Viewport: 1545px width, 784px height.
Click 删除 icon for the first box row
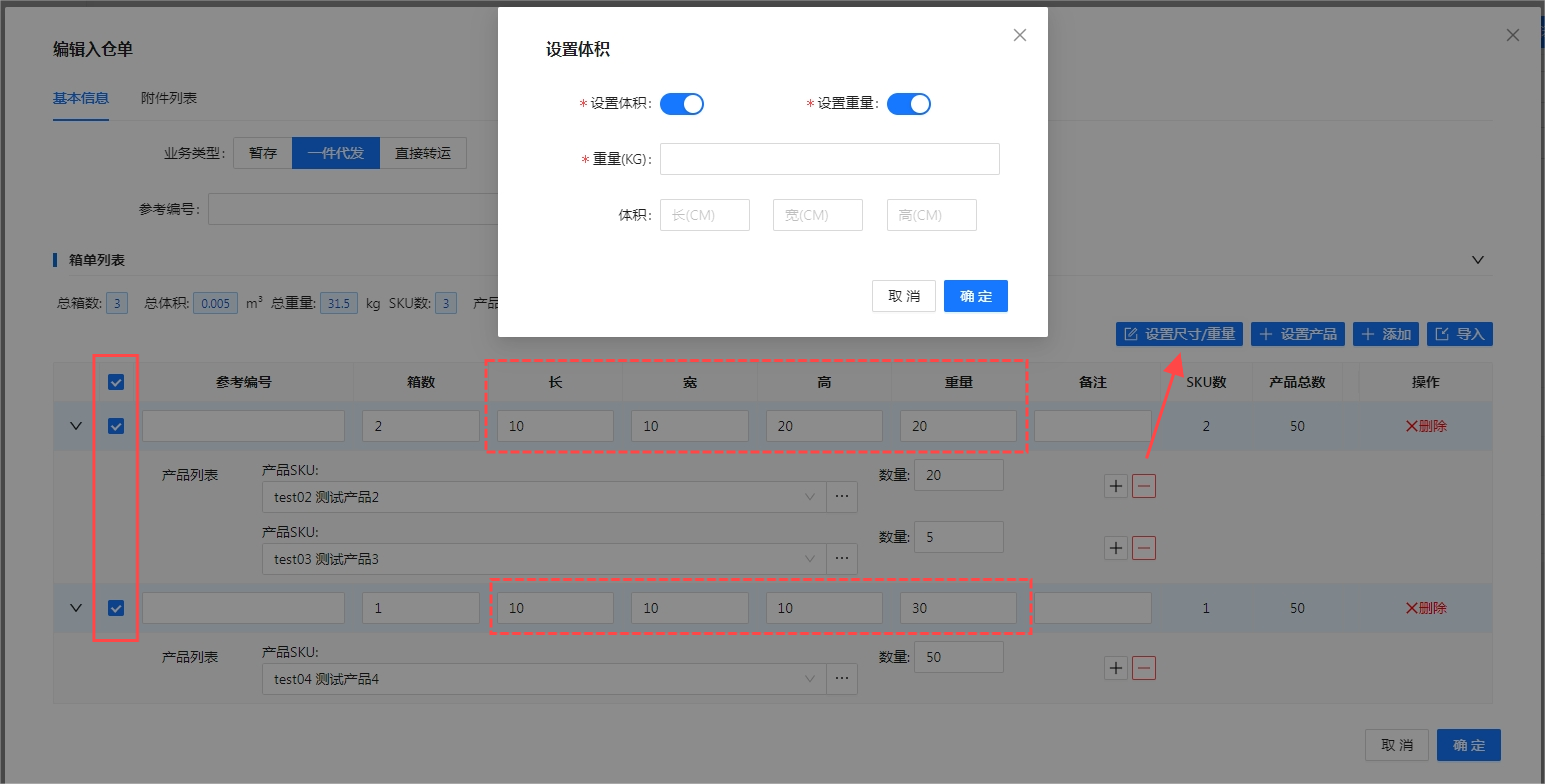[1425, 426]
